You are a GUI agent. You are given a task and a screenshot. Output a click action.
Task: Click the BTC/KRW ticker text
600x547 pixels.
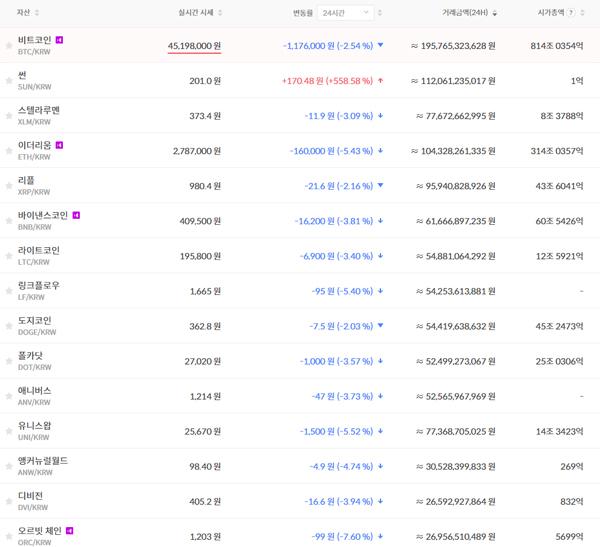click(x=34, y=52)
